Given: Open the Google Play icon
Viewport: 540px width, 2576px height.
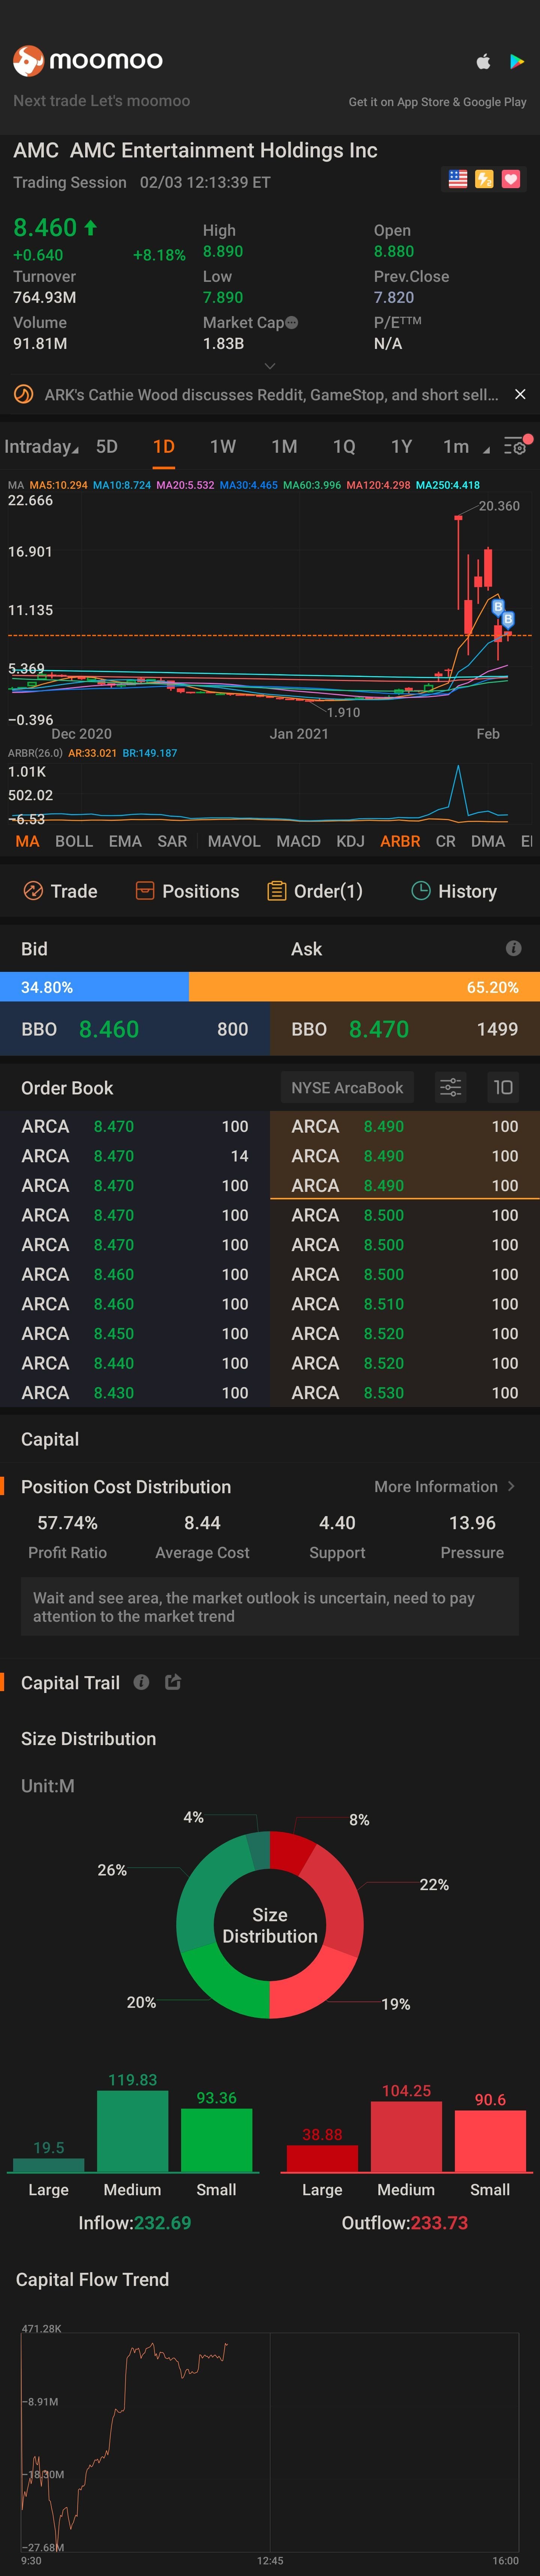Looking at the screenshot, I should coord(517,62).
